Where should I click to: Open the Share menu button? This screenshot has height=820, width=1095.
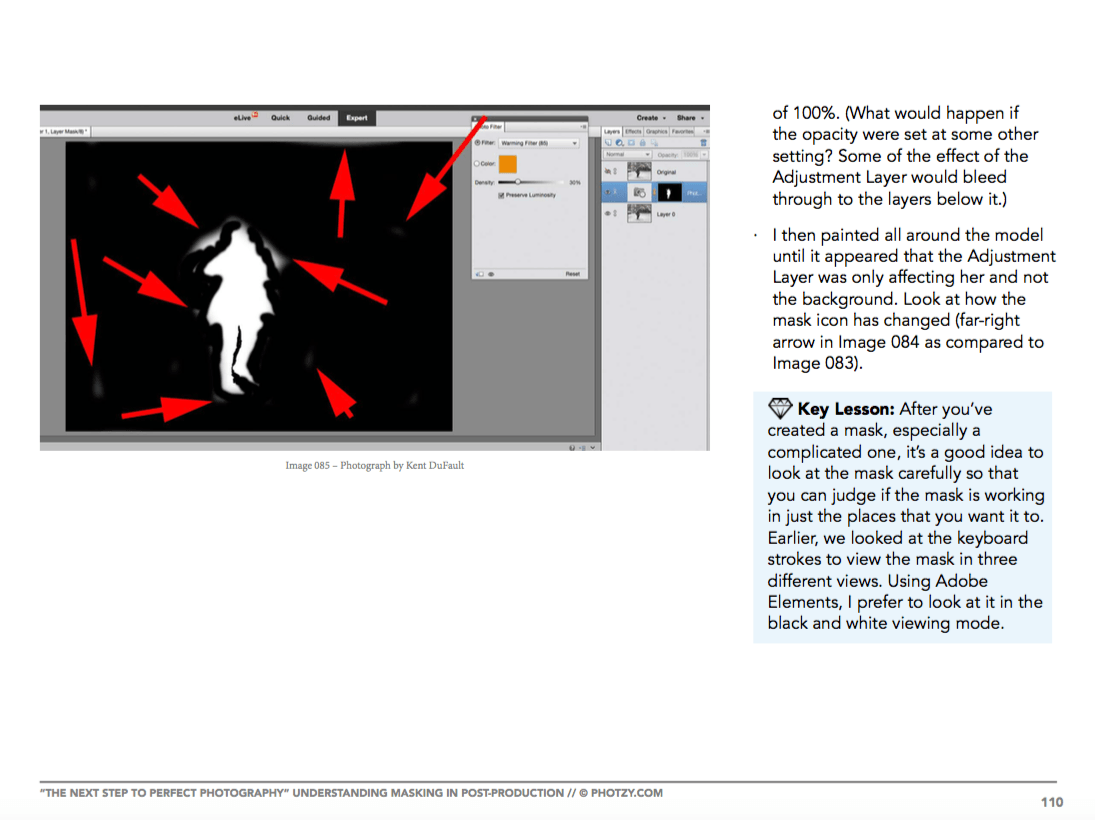pyautogui.click(x=688, y=117)
